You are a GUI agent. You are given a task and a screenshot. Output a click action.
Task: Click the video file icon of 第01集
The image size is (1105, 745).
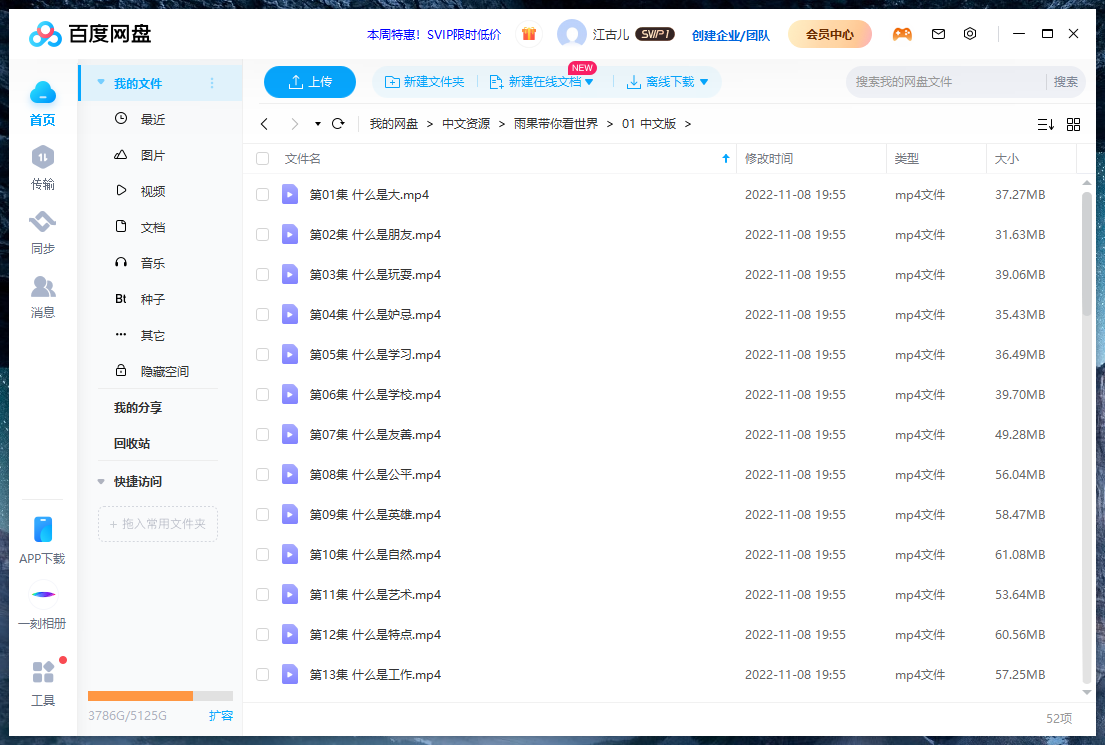290,195
